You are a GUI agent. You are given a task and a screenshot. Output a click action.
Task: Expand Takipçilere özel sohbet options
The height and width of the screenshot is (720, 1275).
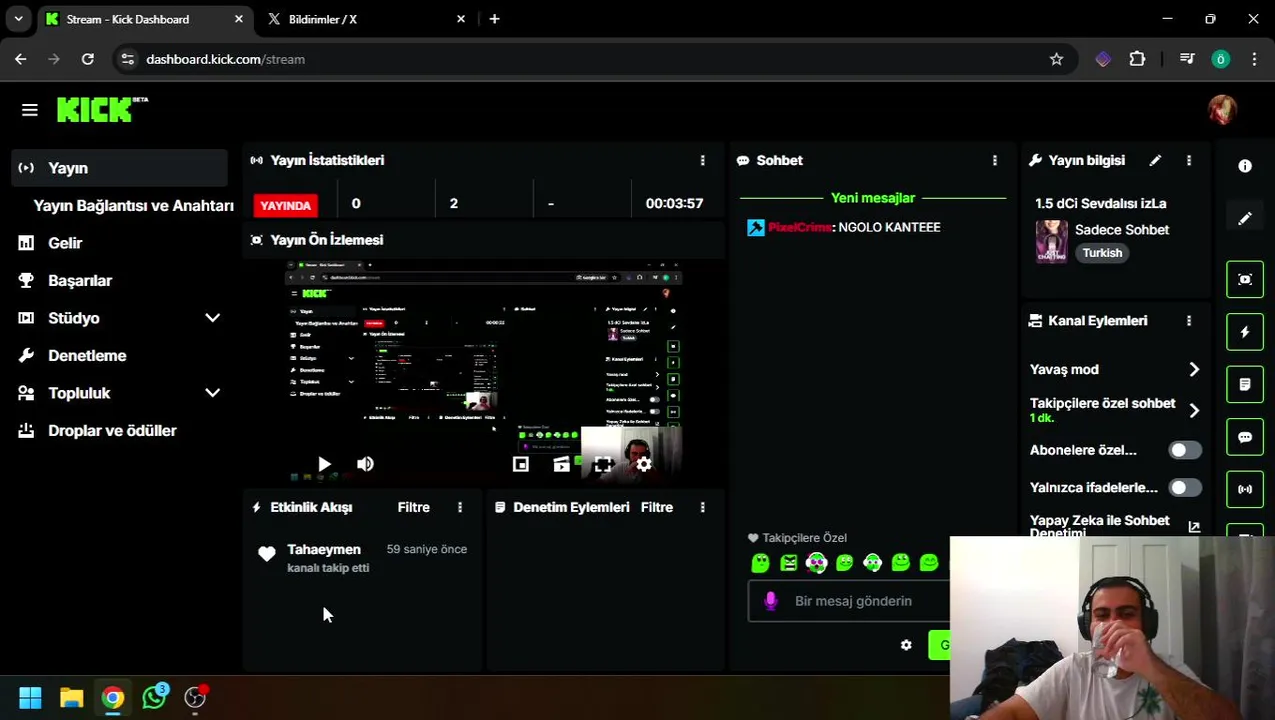(1194, 410)
